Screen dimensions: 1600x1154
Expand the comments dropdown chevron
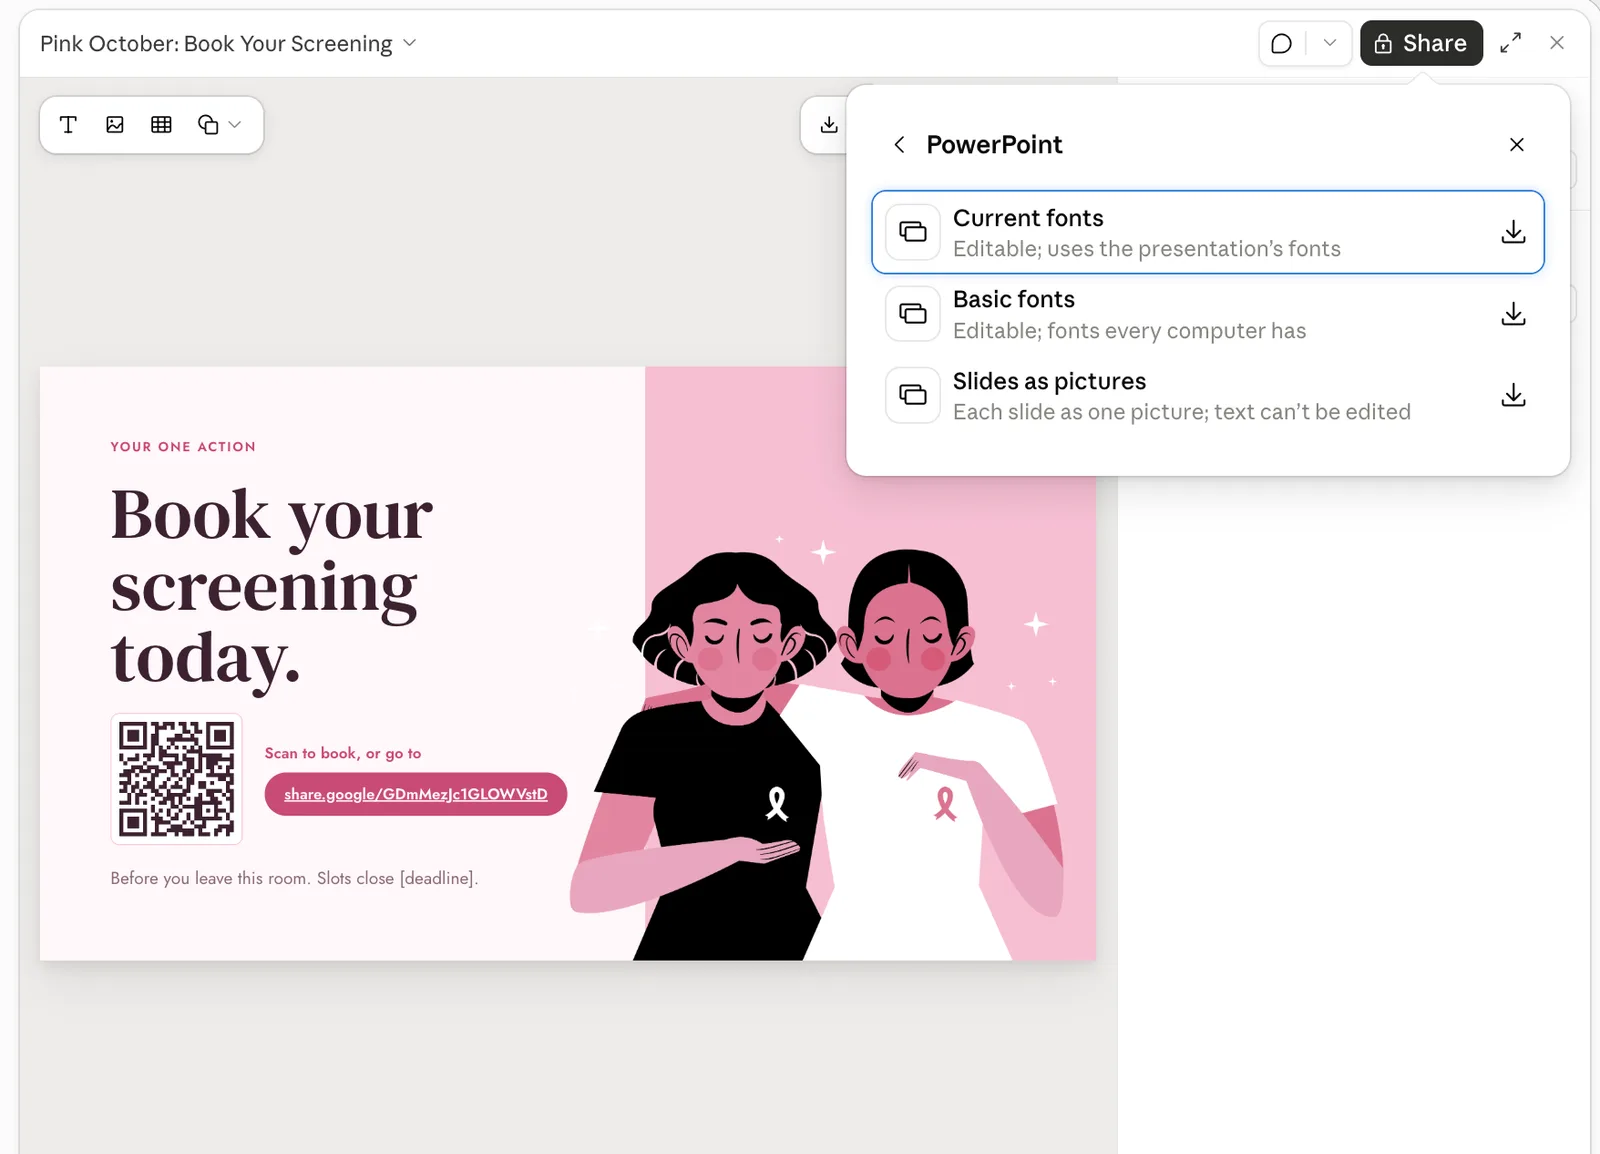point(1330,44)
